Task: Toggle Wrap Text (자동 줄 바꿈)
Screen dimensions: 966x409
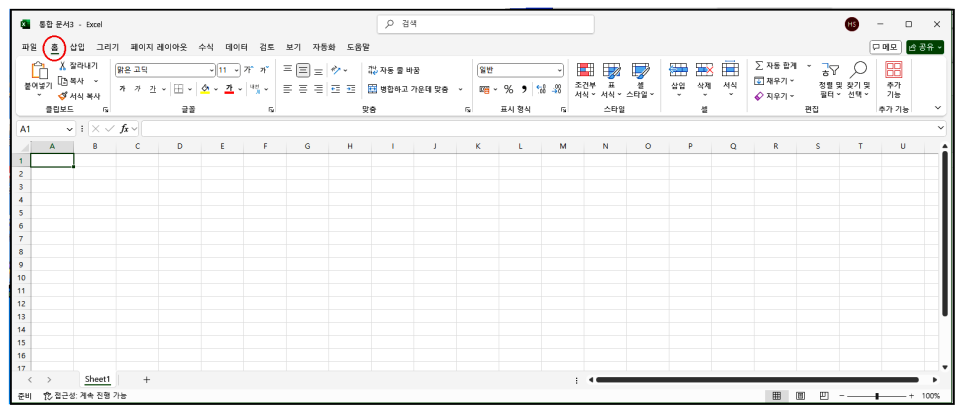Action: coord(394,70)
